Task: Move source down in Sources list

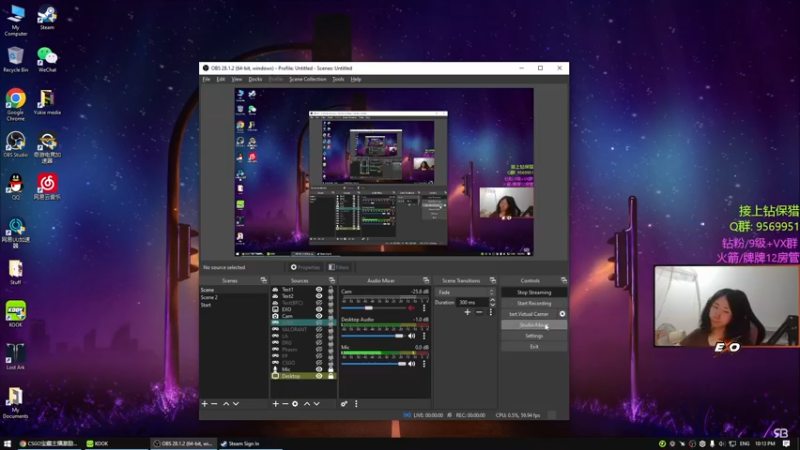Action: [x=317, y=404]
